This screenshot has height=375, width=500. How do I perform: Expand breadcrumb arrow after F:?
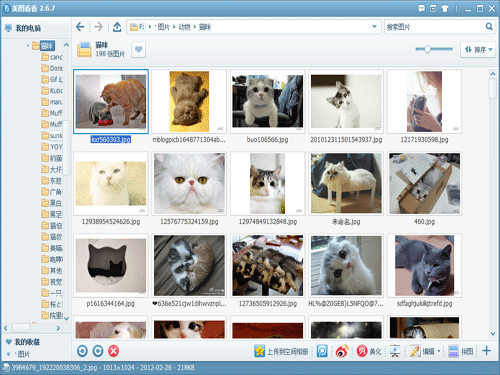click(x=150, y=27)
